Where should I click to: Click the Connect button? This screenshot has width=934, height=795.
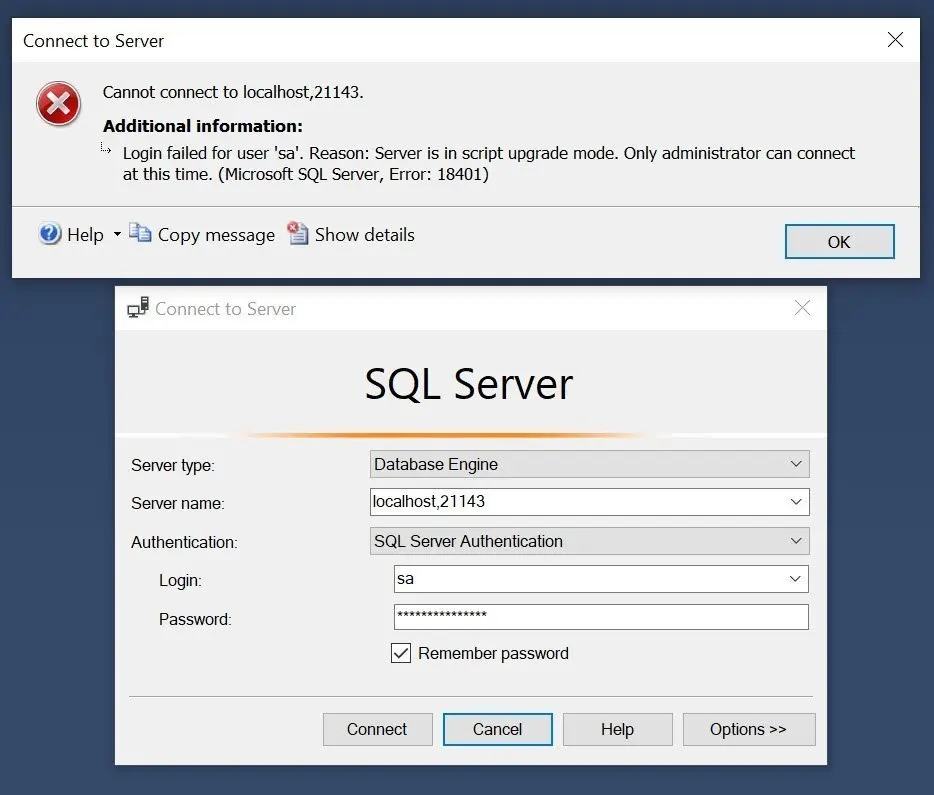click(378, 729)
